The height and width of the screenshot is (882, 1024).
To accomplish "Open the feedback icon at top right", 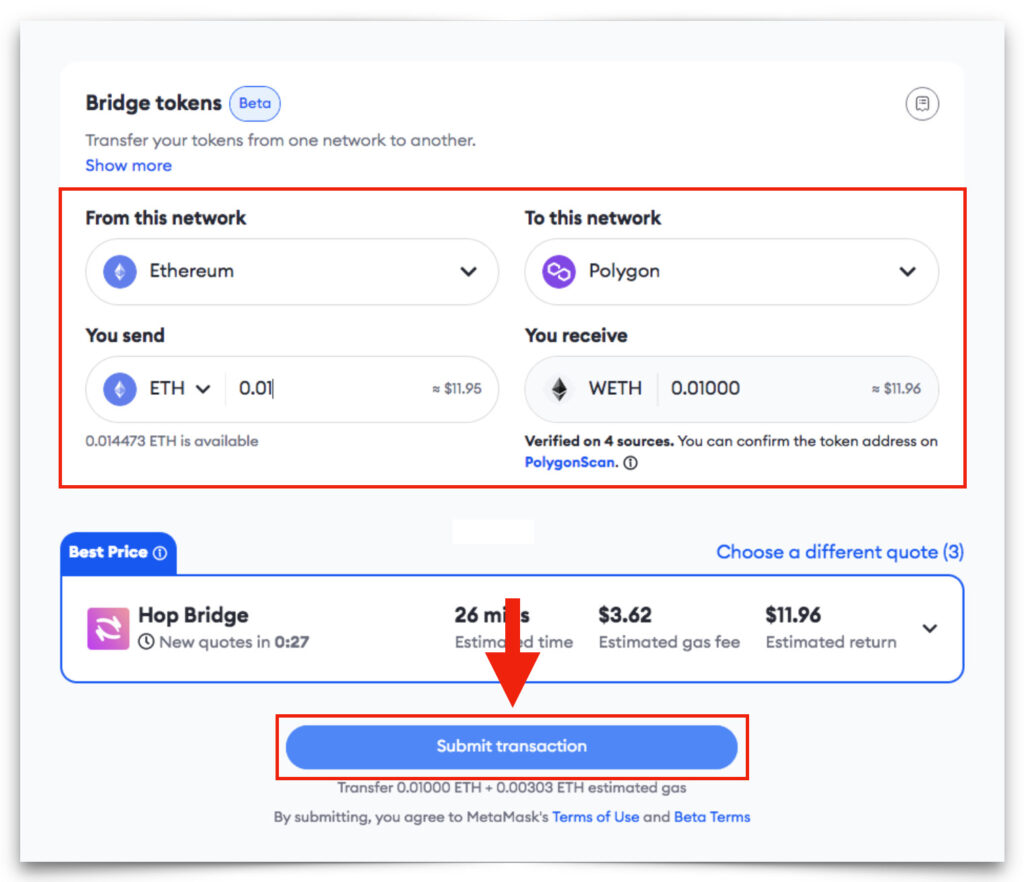I will (922, 104).
